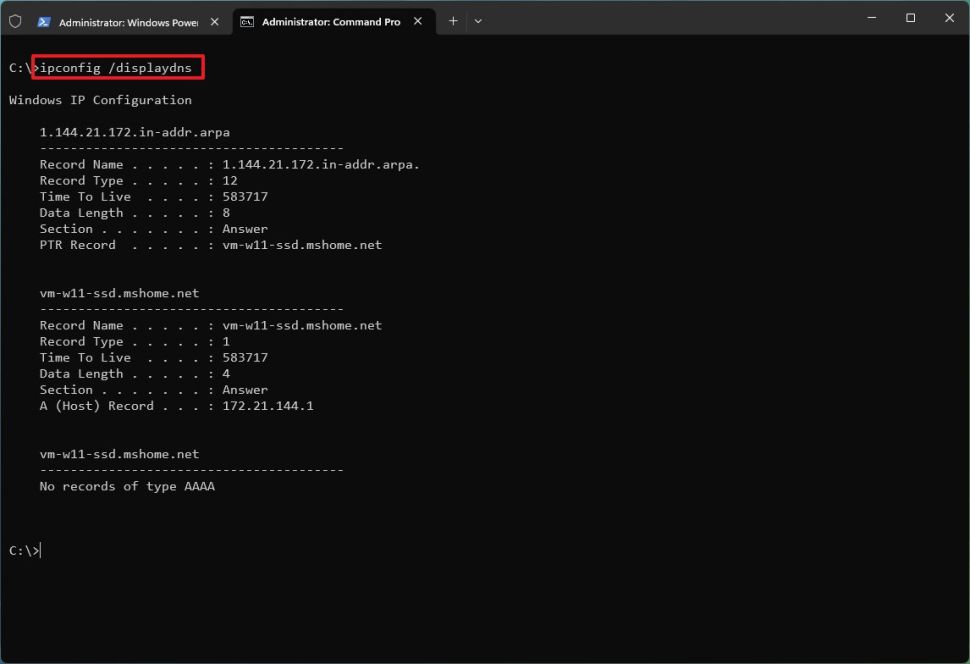Click the Windows IP Configuration heading
This screenshot has height=664, width=970.
point(99,99)
